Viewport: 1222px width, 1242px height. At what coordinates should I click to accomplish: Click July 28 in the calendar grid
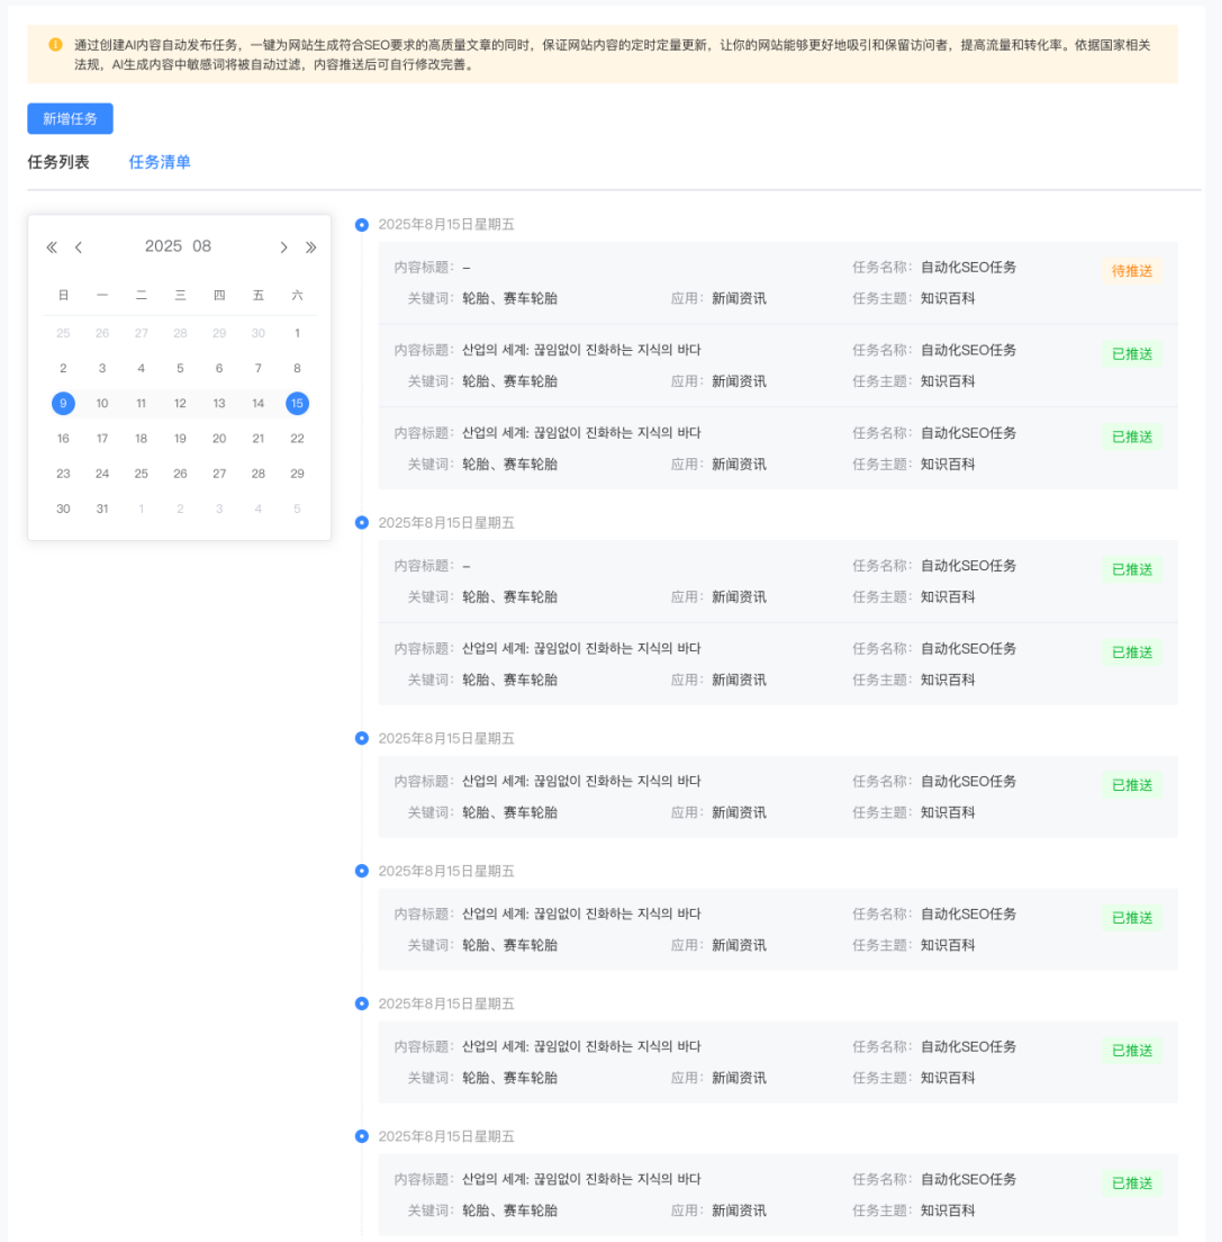pos(180,333)
